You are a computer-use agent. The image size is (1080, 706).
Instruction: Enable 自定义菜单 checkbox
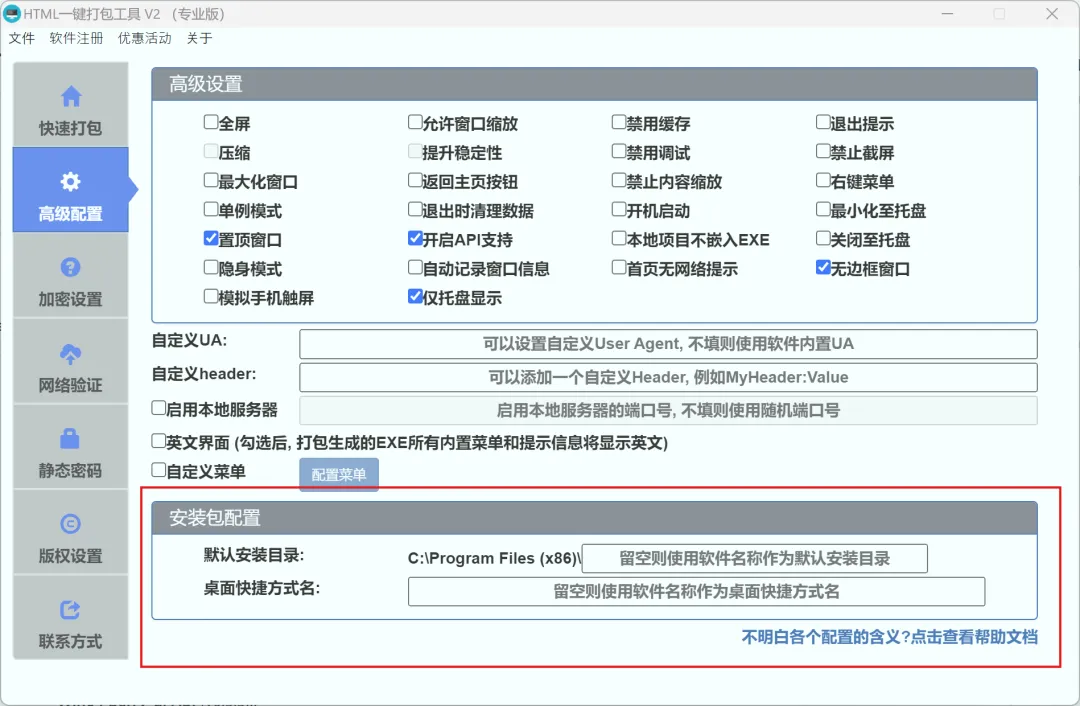click(x=158, y=470)
